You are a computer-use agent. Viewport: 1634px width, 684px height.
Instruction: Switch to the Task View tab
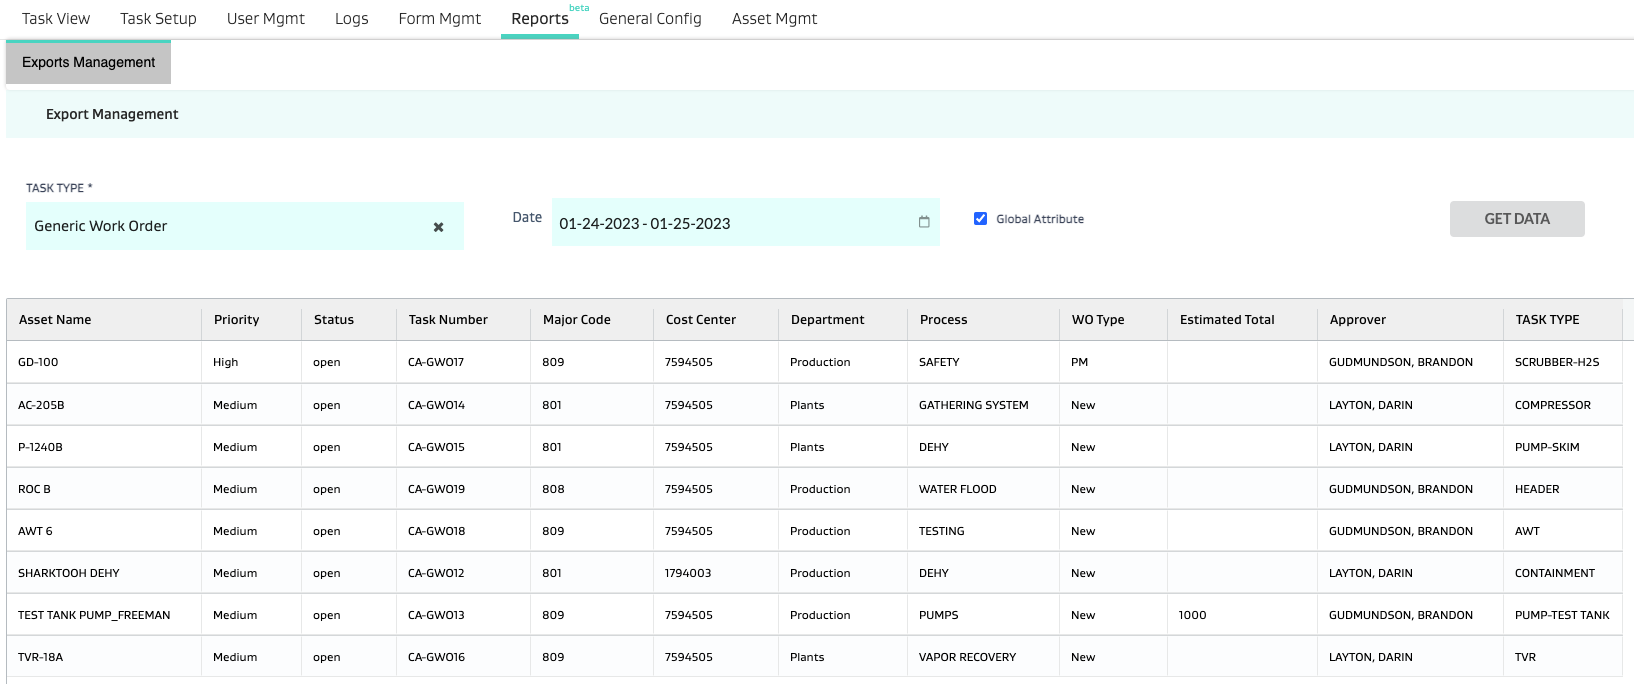56,19
